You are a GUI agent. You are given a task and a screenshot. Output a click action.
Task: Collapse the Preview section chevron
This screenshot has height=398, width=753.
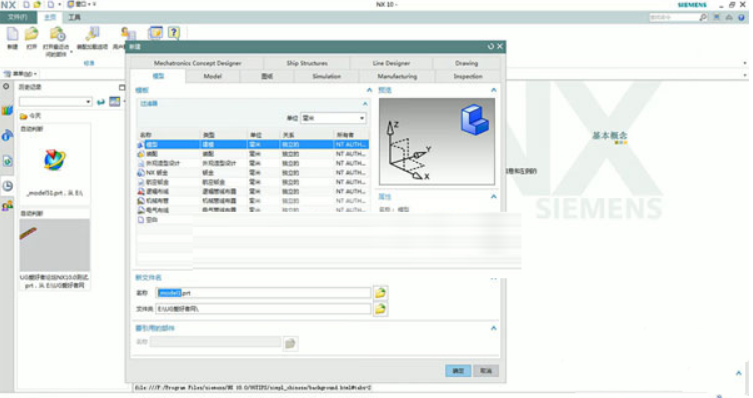click(x=493, y=90)
